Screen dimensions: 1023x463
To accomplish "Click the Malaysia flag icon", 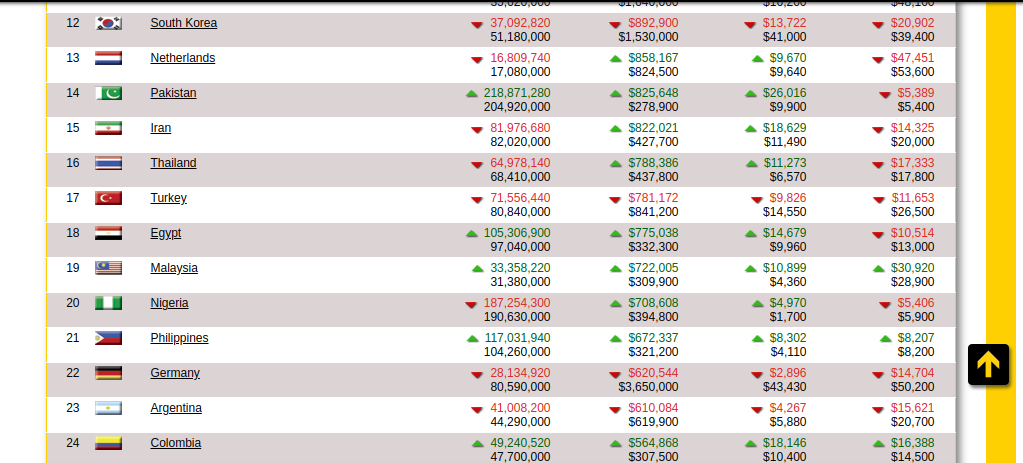I will [x=108, y=268].
